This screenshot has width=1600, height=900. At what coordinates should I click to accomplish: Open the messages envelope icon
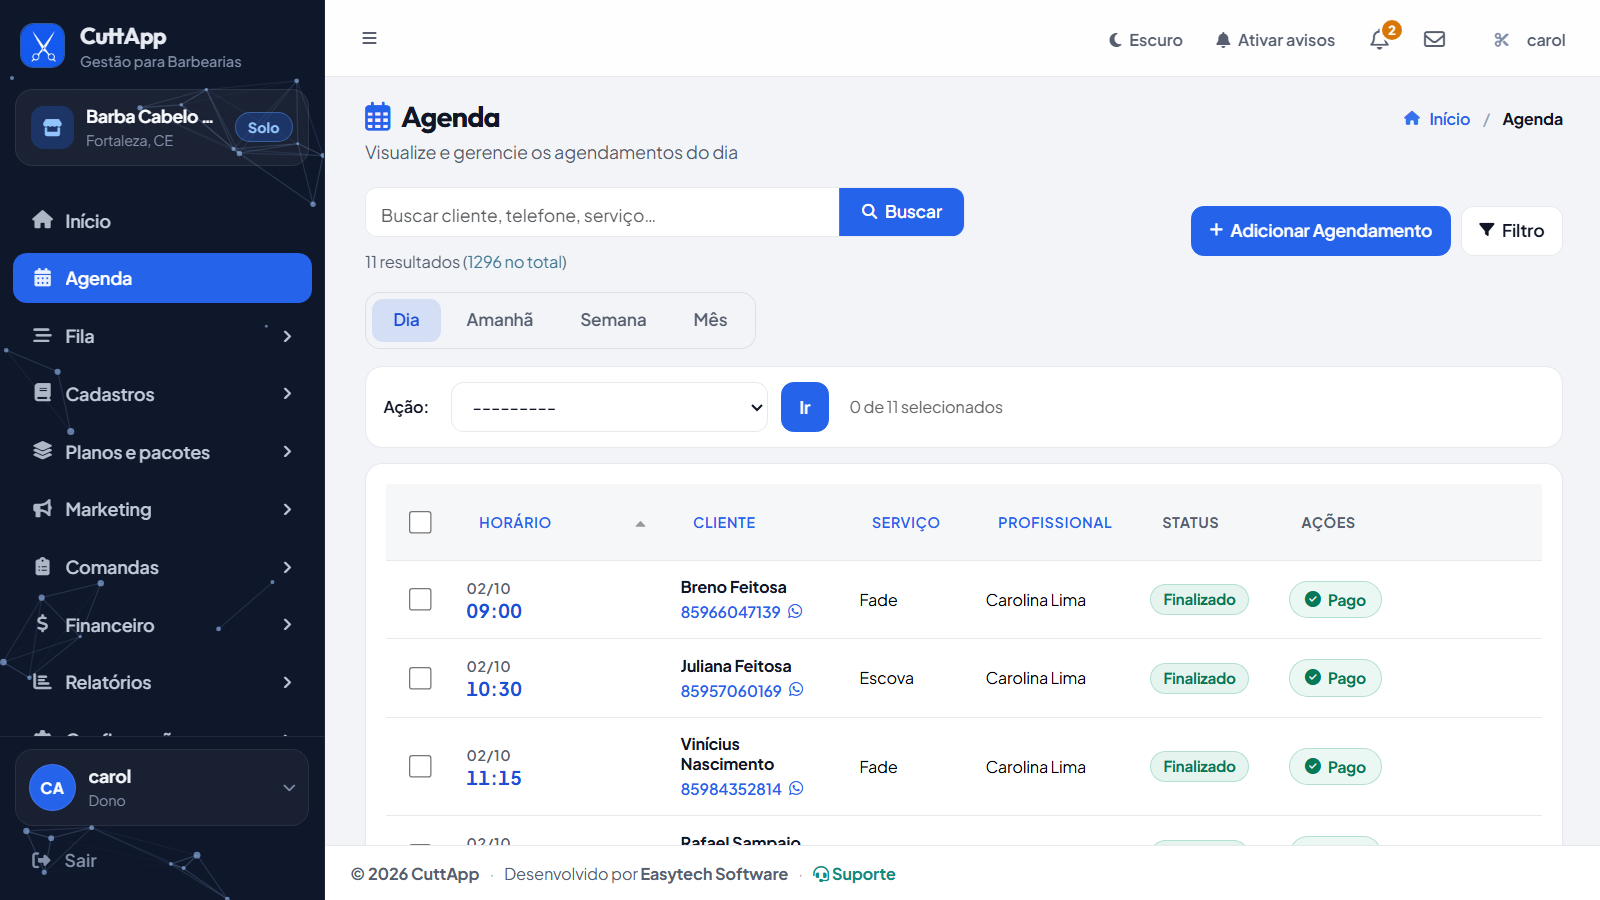click(1434, 39)
